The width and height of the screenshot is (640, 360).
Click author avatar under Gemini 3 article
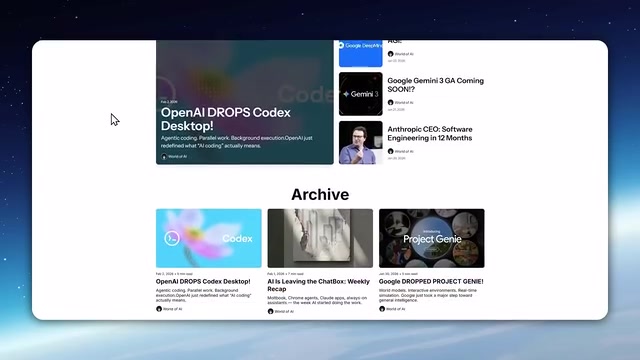(x=391, y=102)
